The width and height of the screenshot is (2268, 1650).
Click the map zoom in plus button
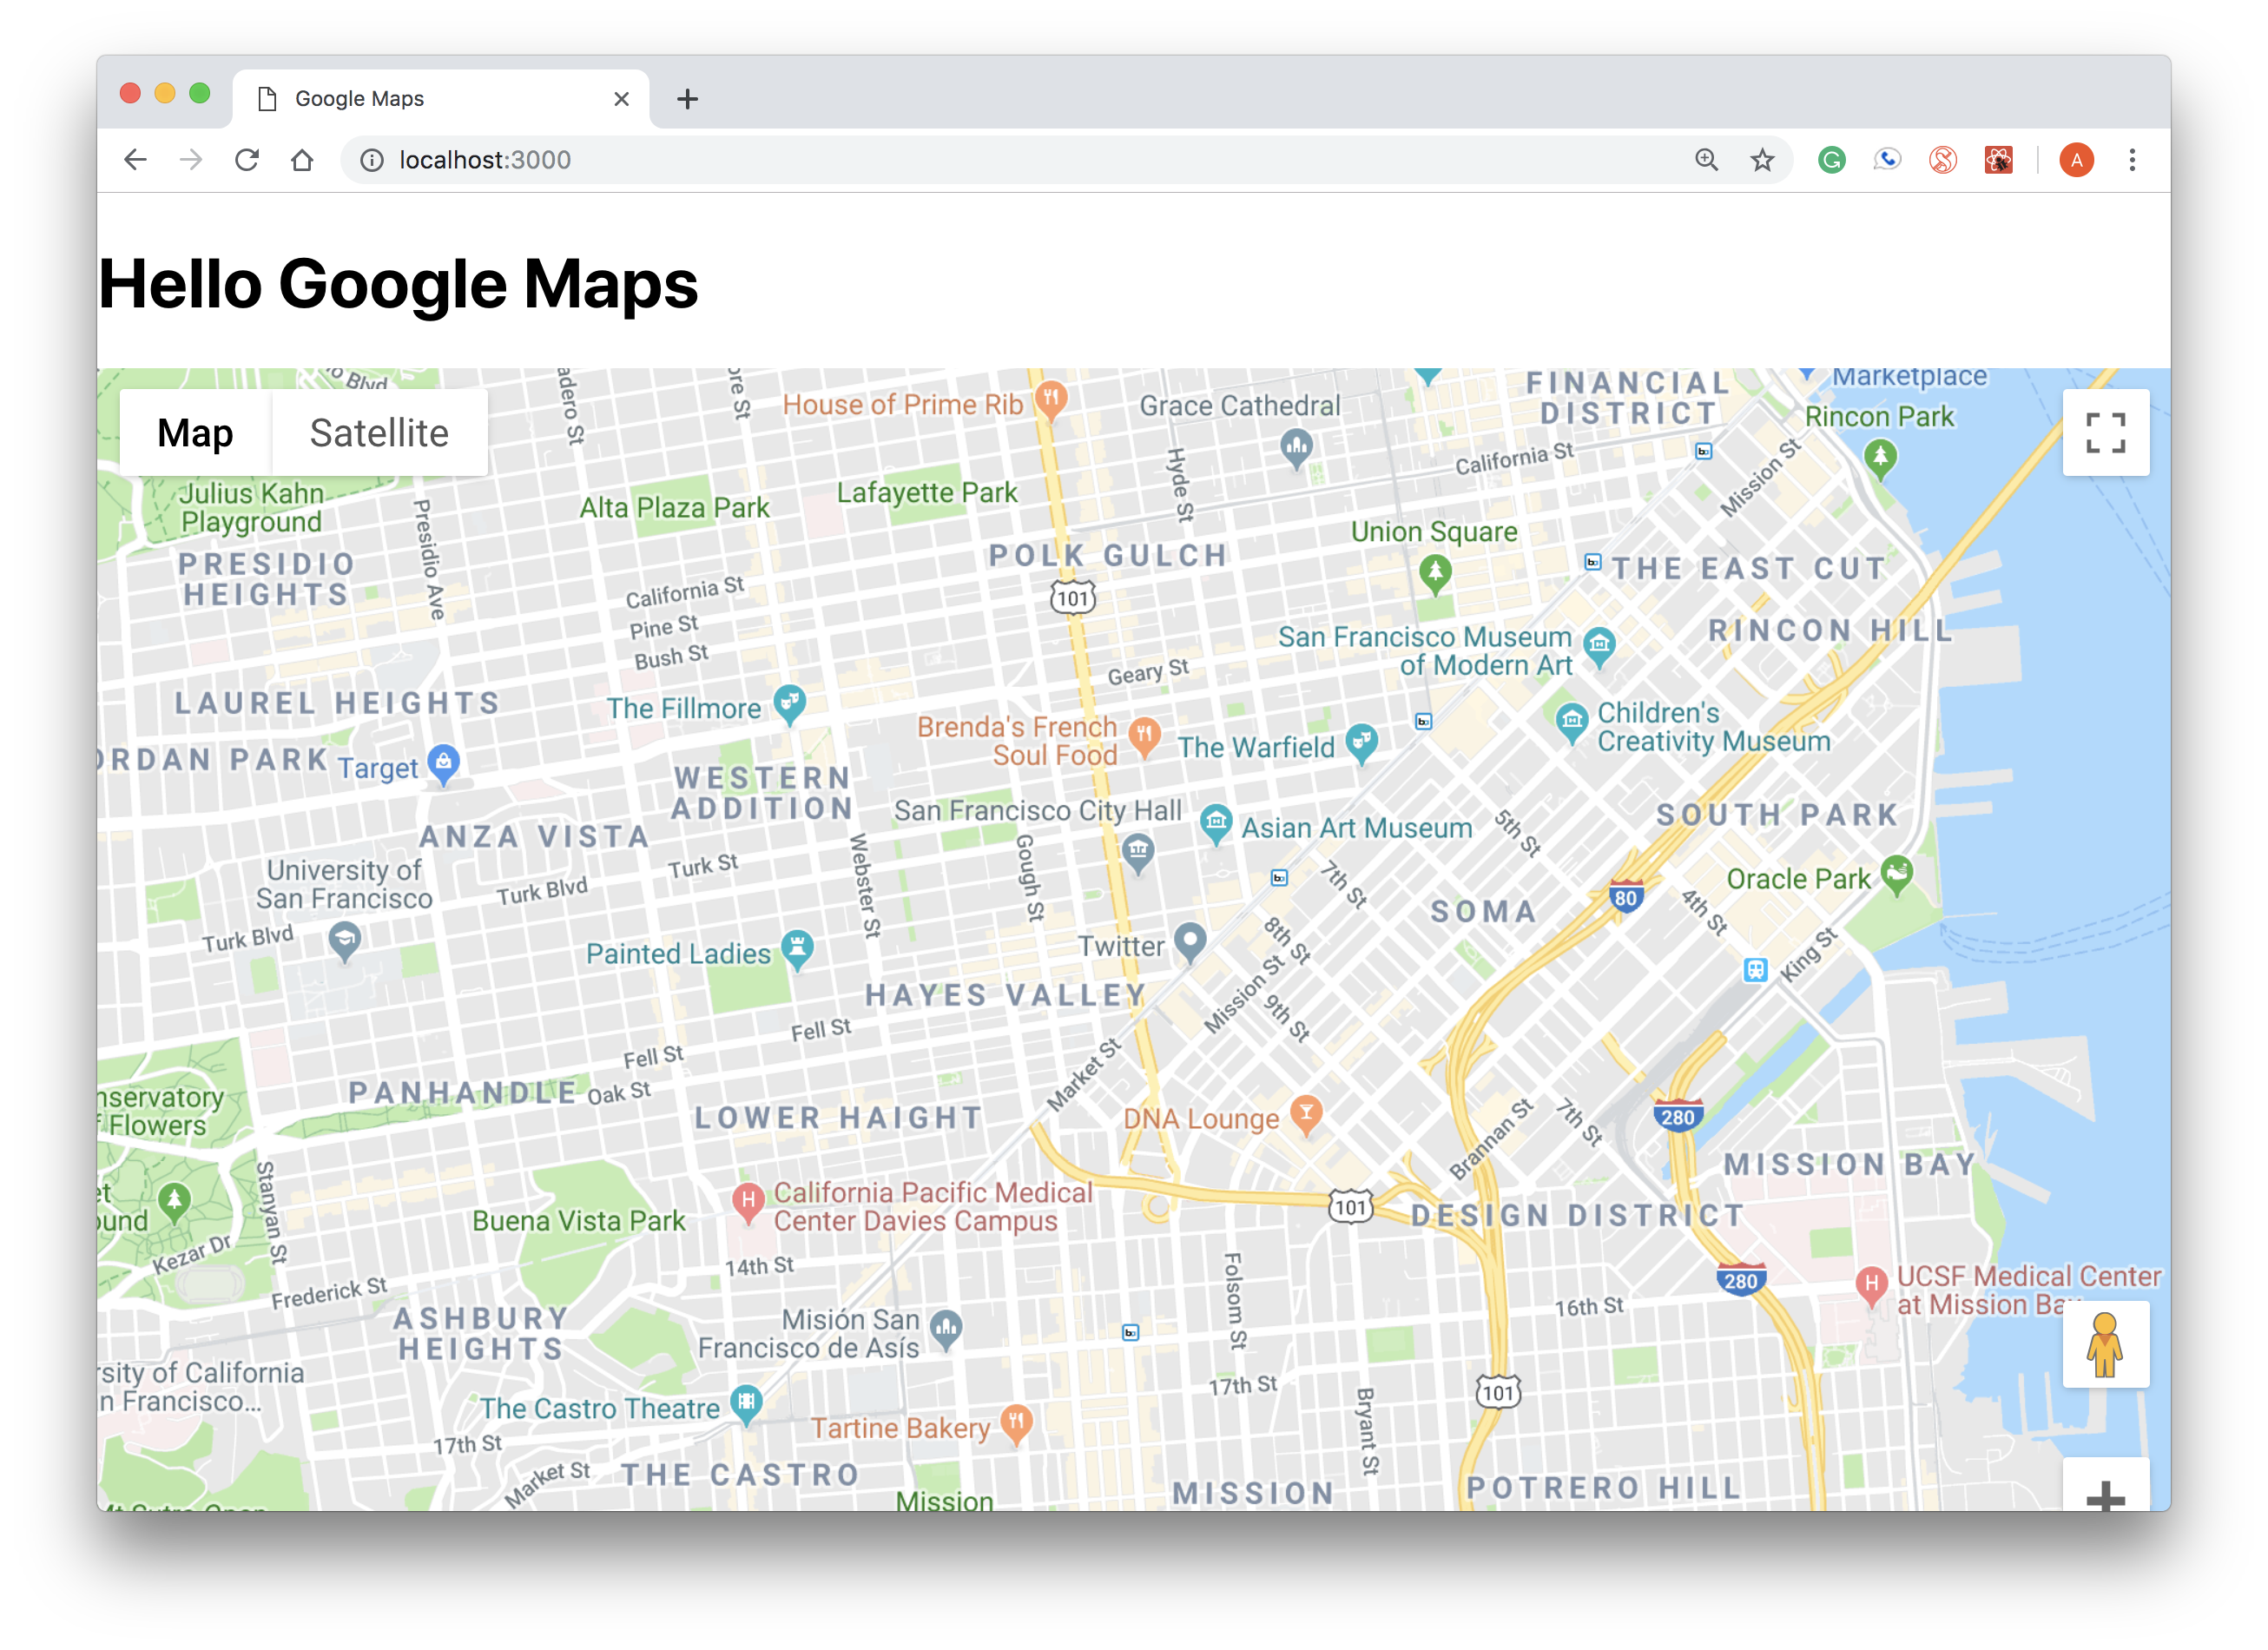(x=2105, y=1494)
